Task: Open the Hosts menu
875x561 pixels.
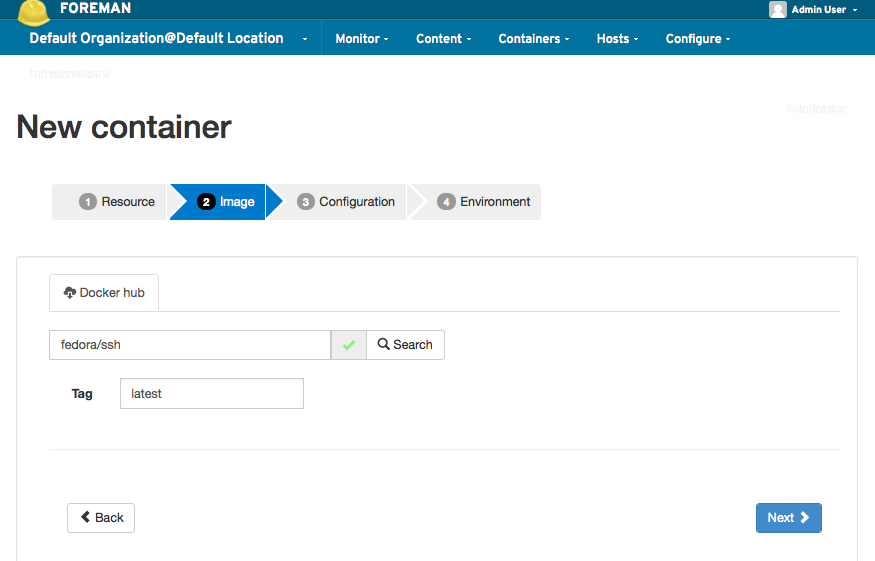Action: tap(617, 39)
